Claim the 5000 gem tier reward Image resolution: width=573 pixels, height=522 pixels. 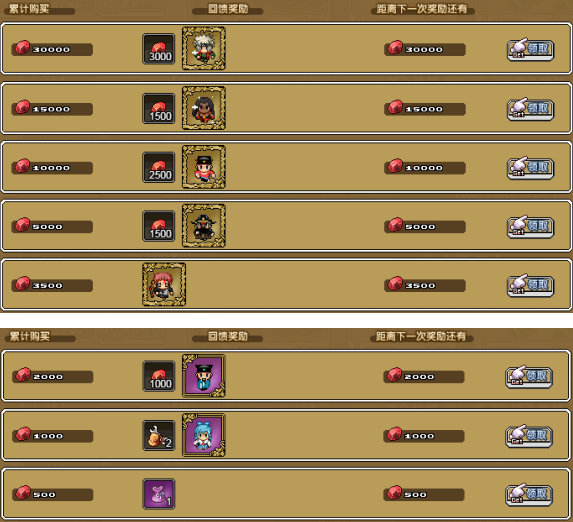pyautogui.click(x=531, y=226)
